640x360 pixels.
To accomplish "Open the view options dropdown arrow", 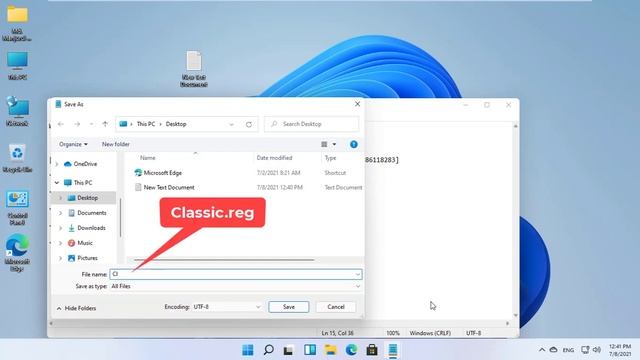I will coord(334,144).
